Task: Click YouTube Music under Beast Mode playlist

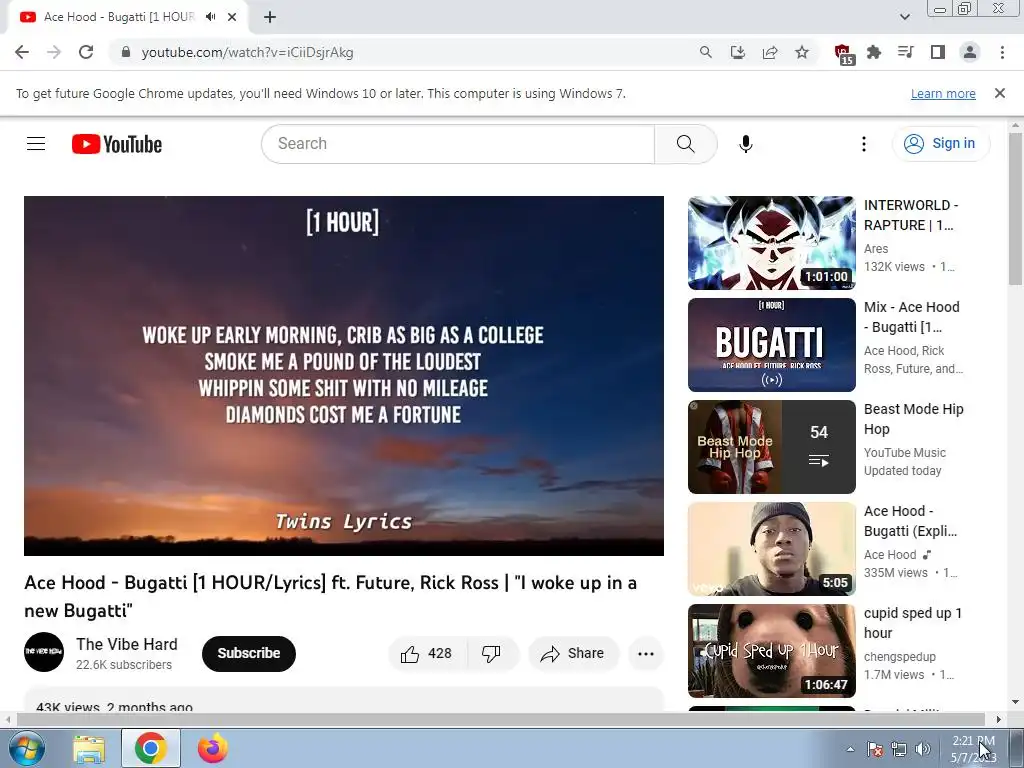Action: click(904, 453)
